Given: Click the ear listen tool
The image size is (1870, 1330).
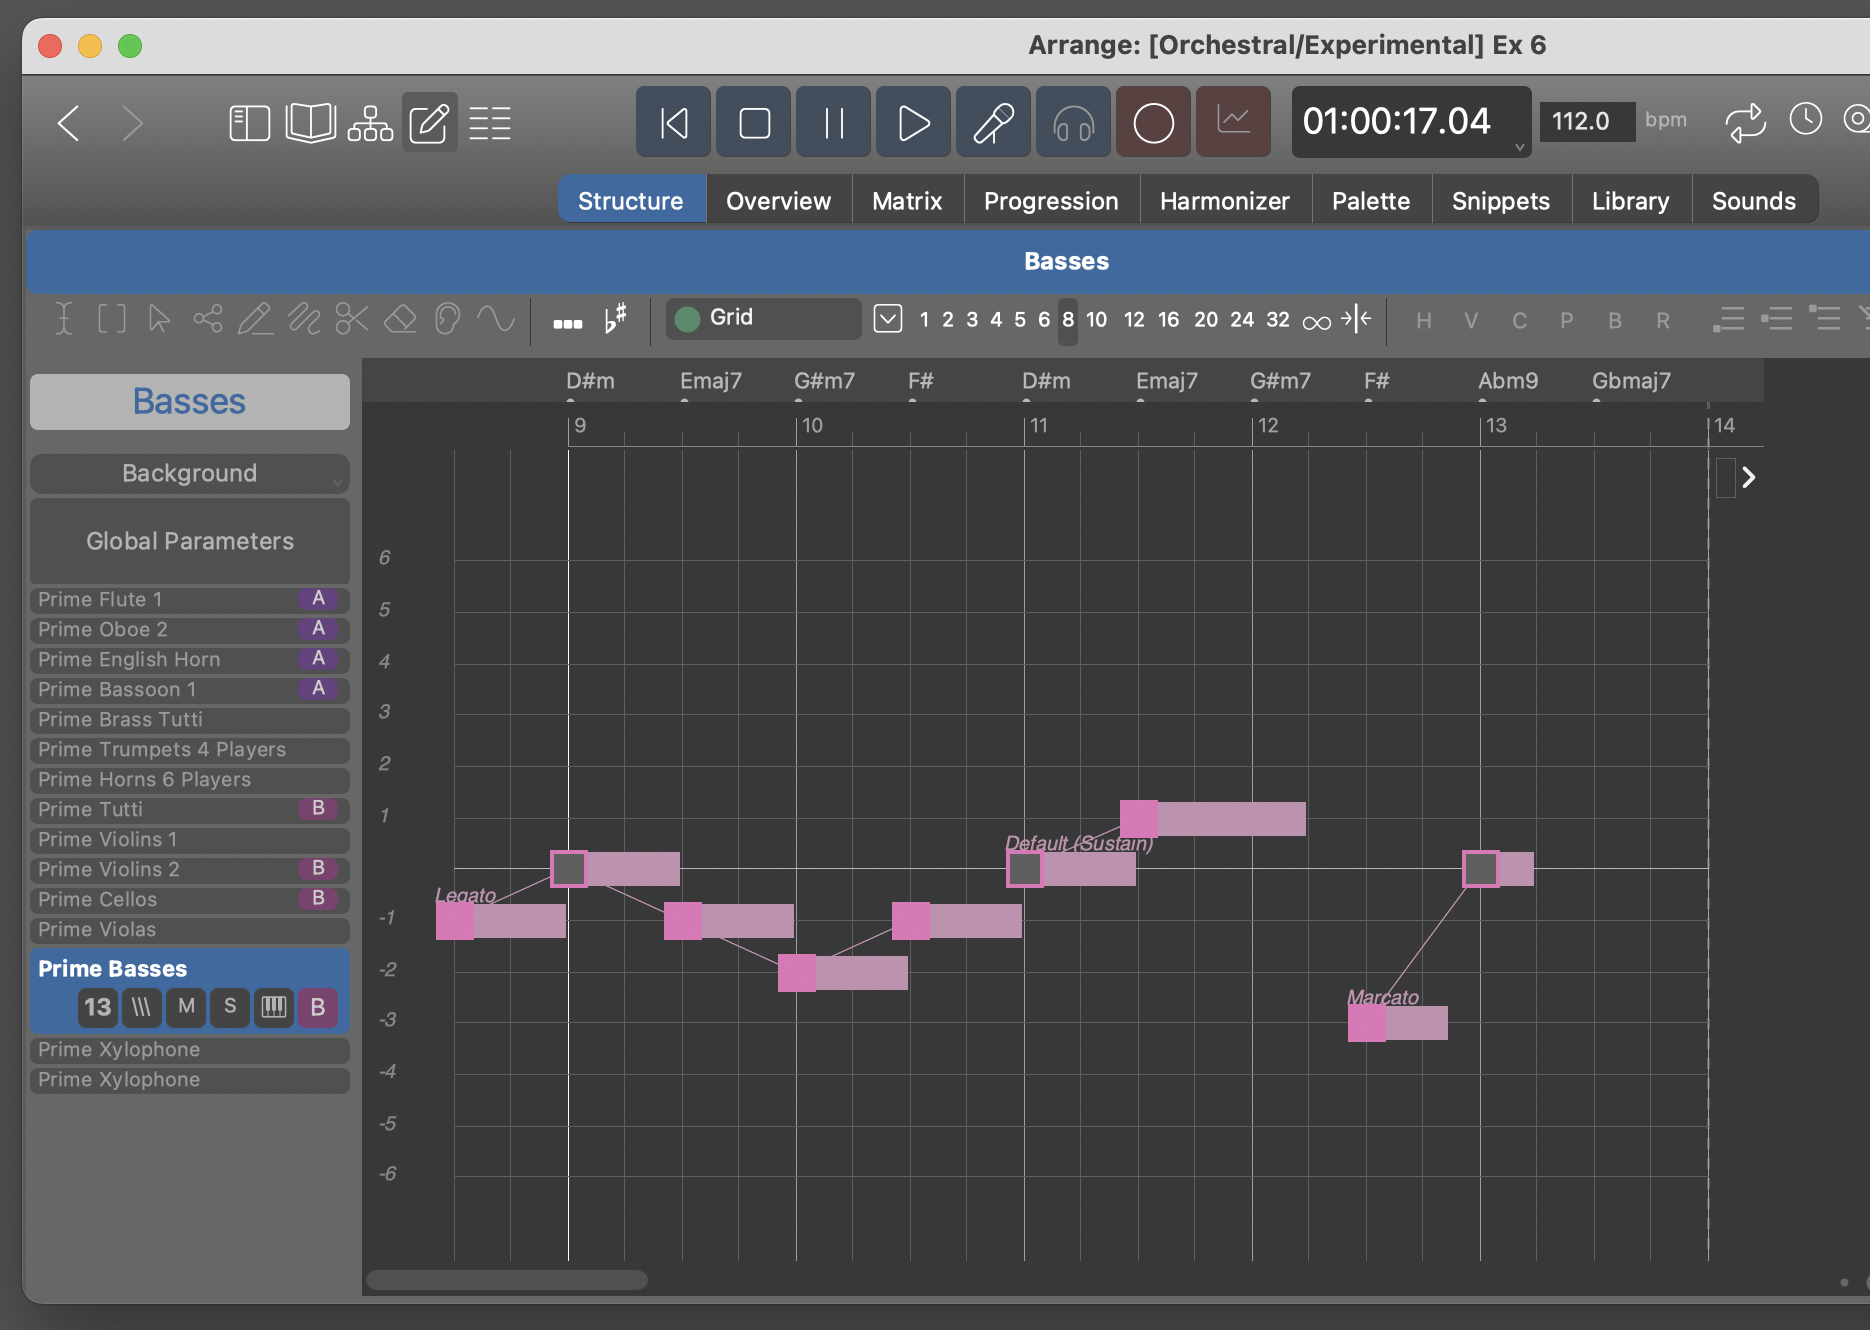Looking at the screenshot, I should click(x=447, y=320).
